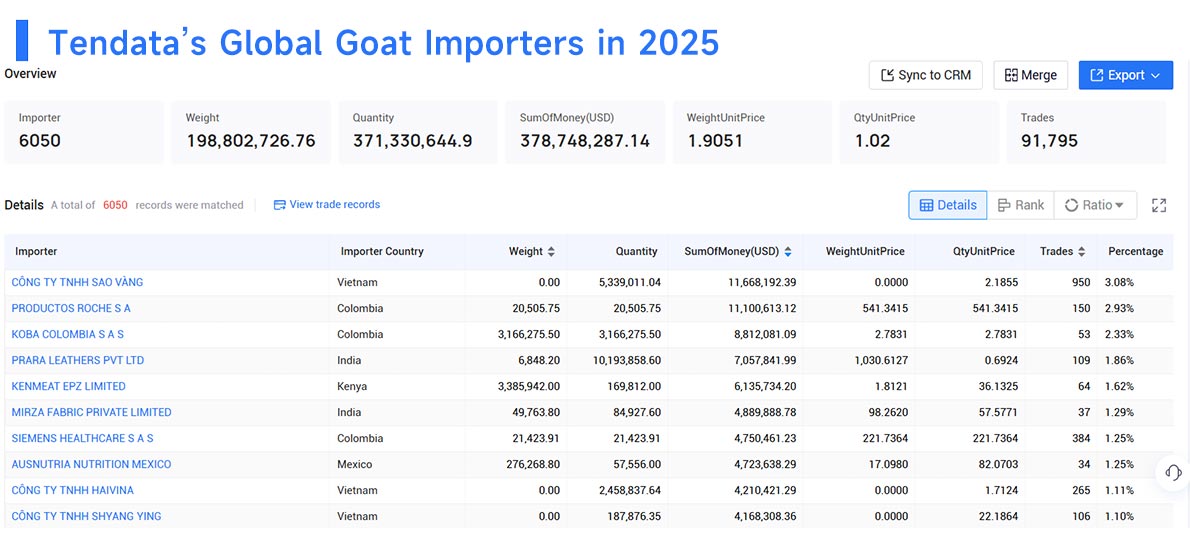Open importer KENMEAT EPZ LIMITED
Viewport: 1190px width, 533px height.
pyautogui.click(x=68, y=386)
